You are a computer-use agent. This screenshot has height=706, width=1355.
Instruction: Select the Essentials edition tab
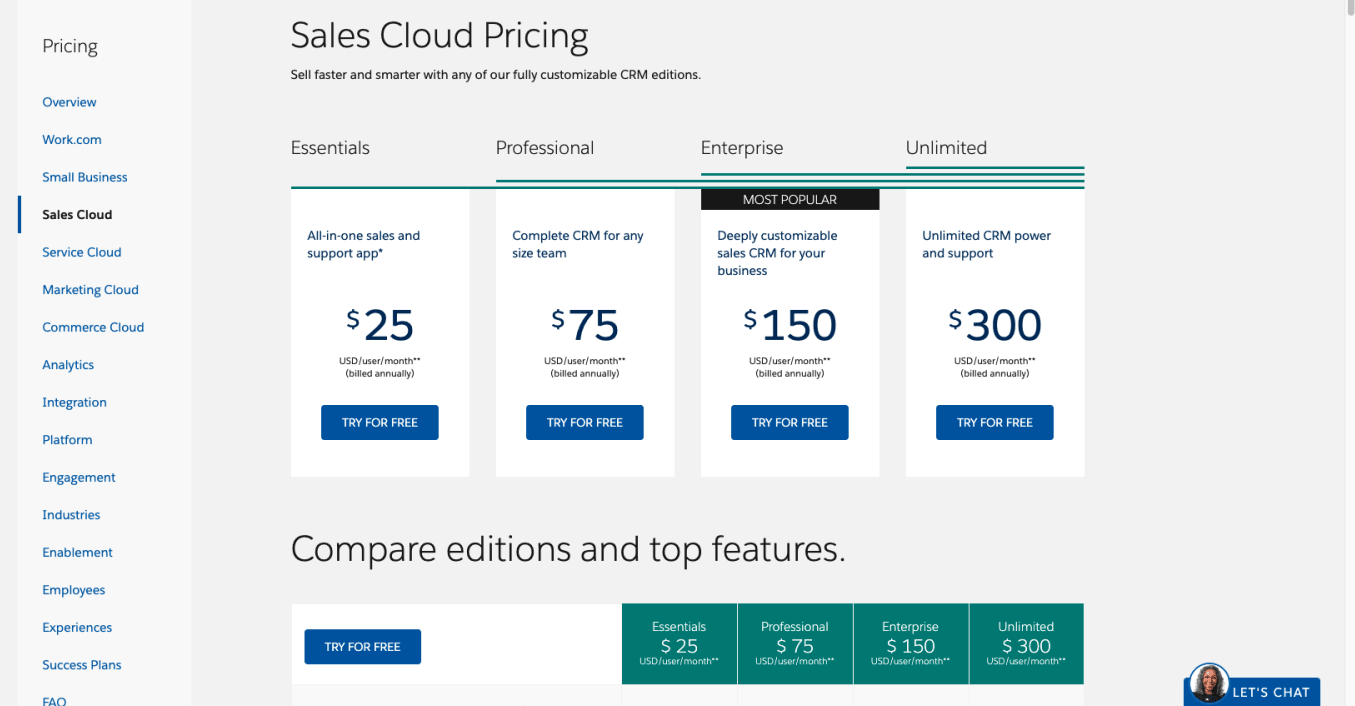coord(330,148)
